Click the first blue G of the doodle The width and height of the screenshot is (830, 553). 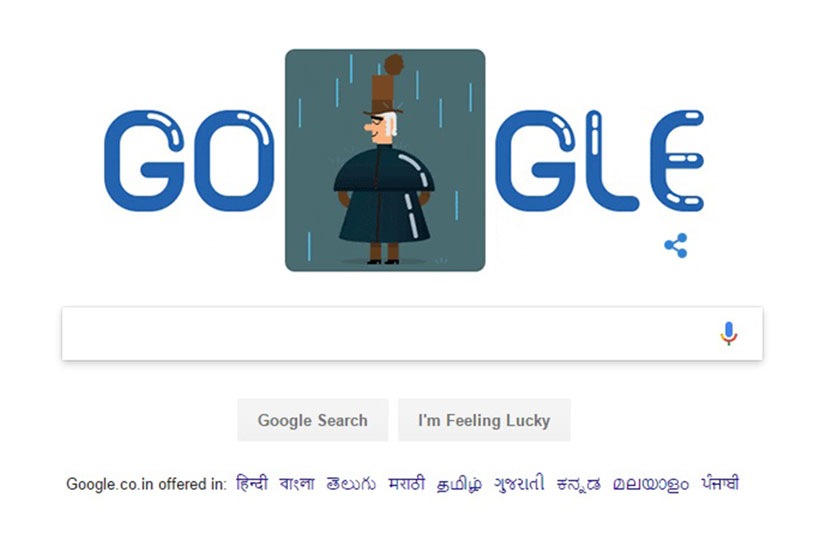(x=144, y=161)
